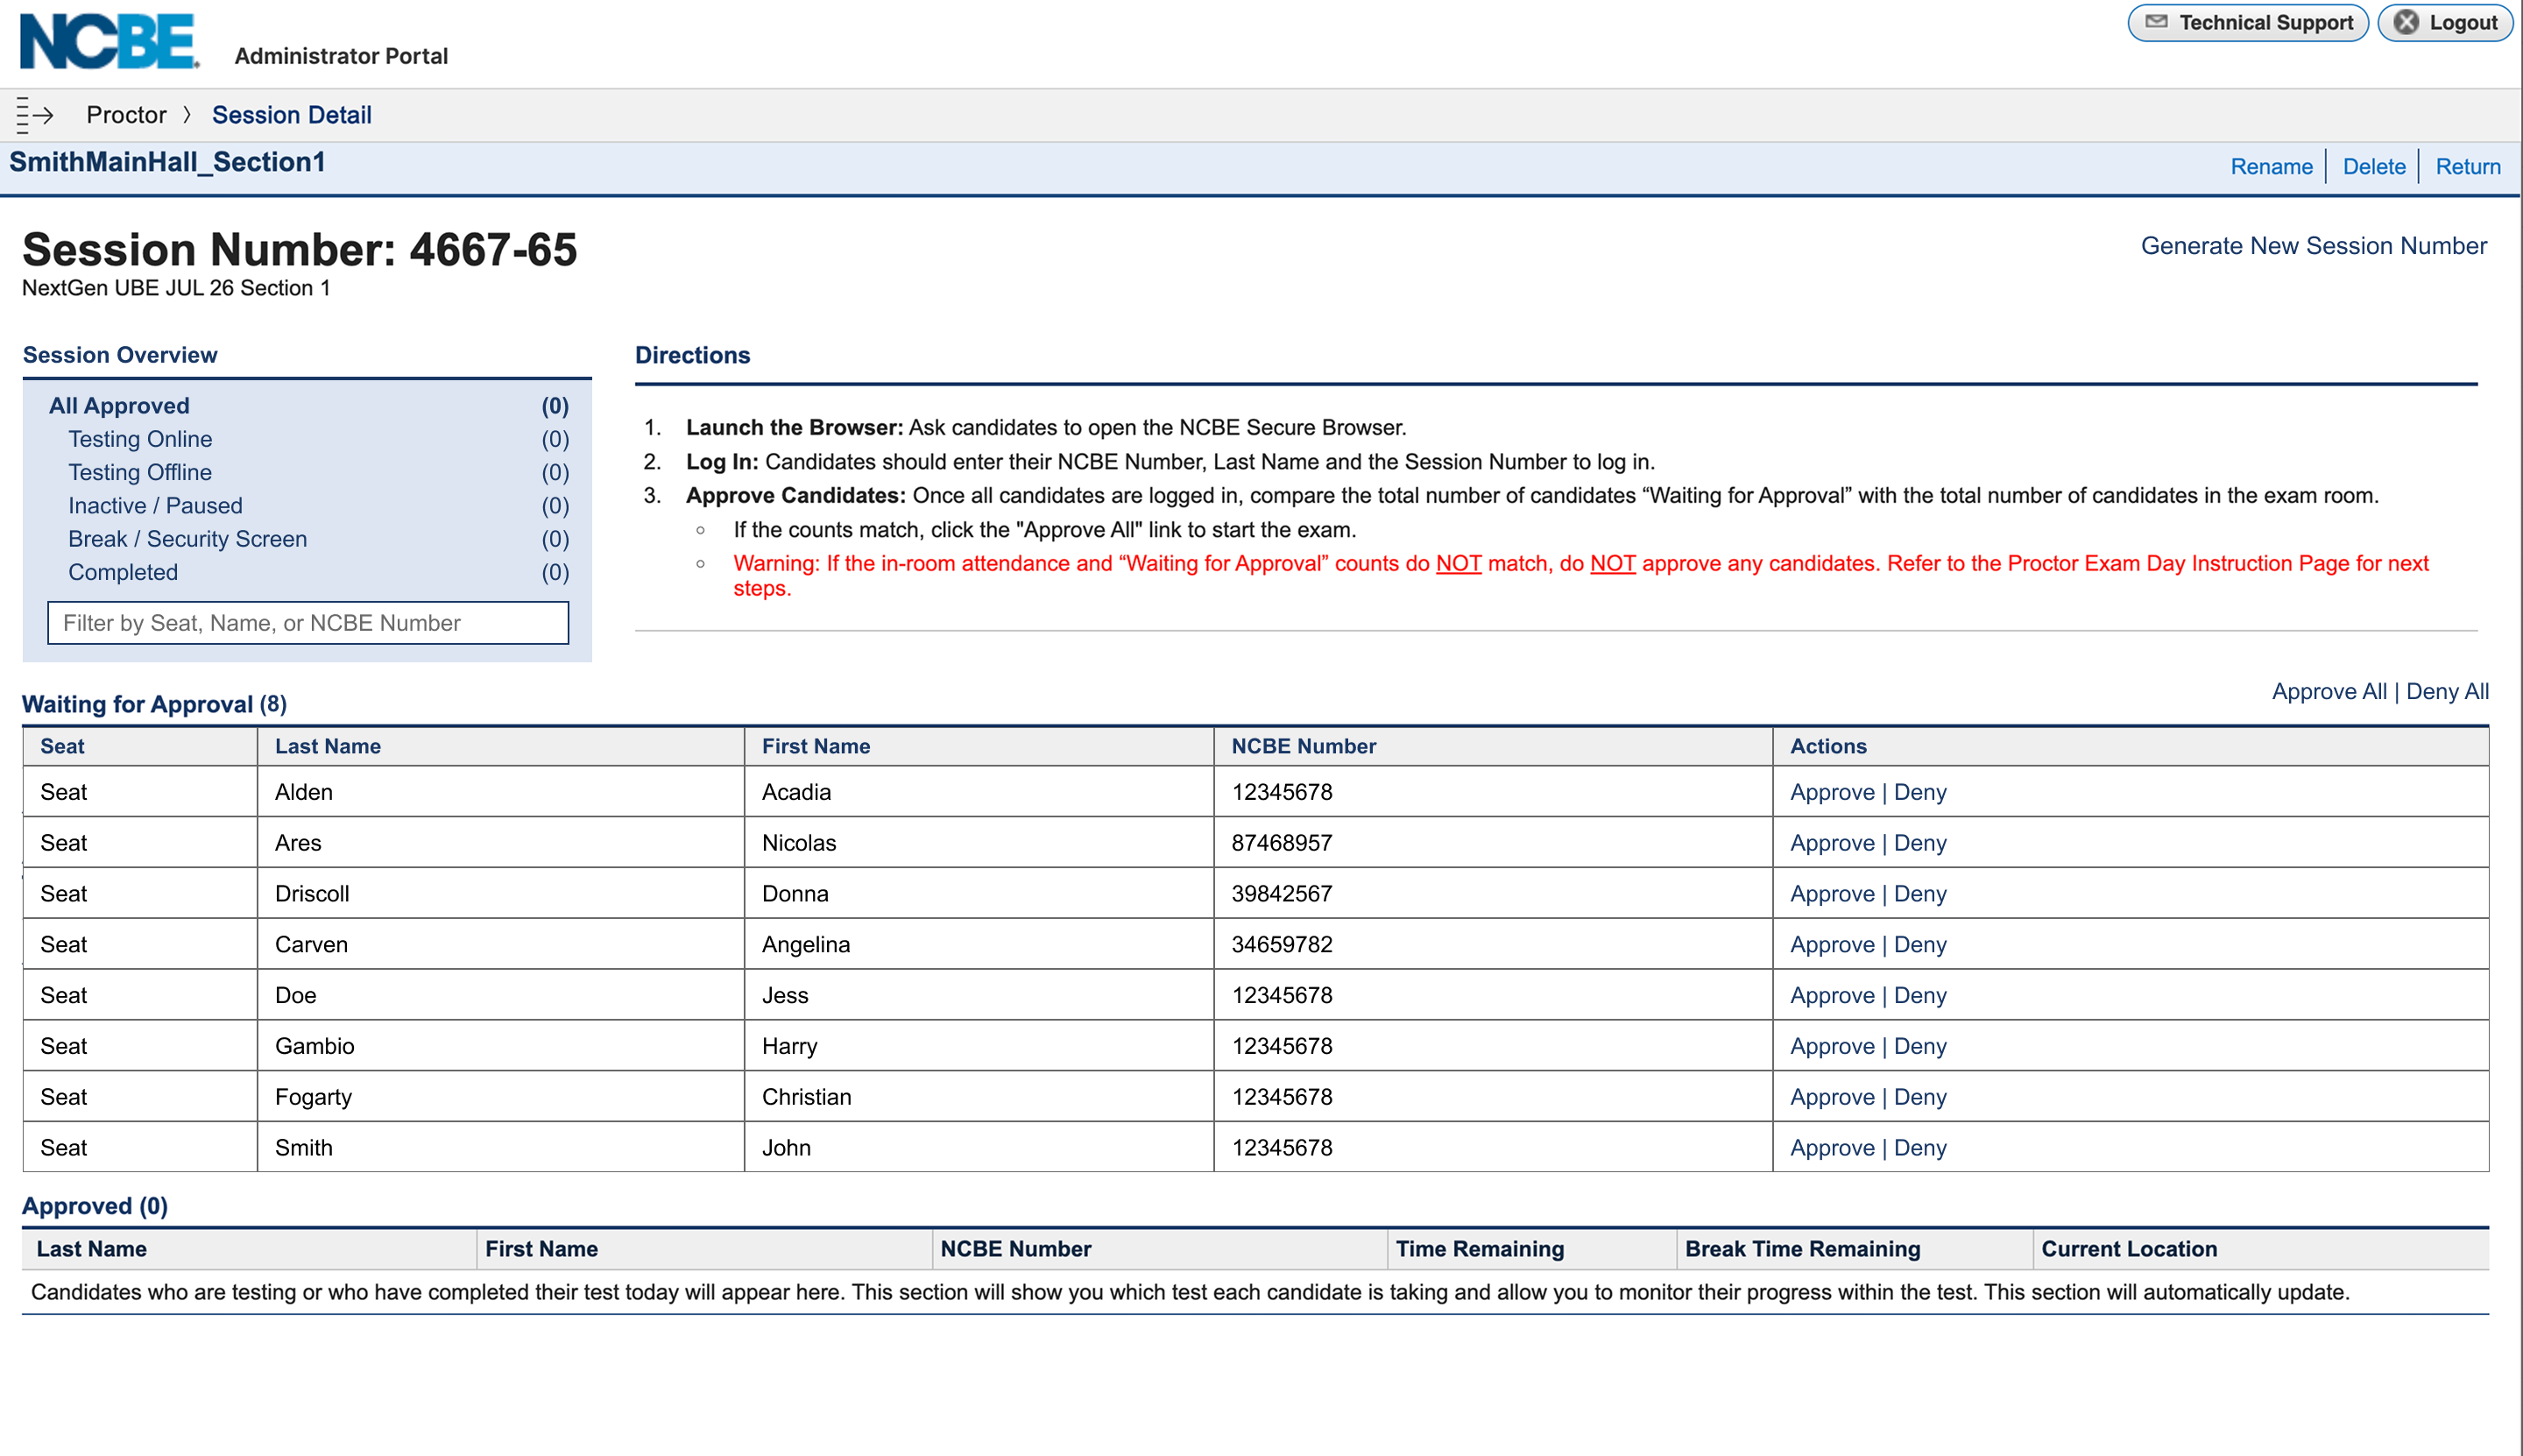
Task: Approve candidate Alden Acadia
Action: tap(1832, 792)
